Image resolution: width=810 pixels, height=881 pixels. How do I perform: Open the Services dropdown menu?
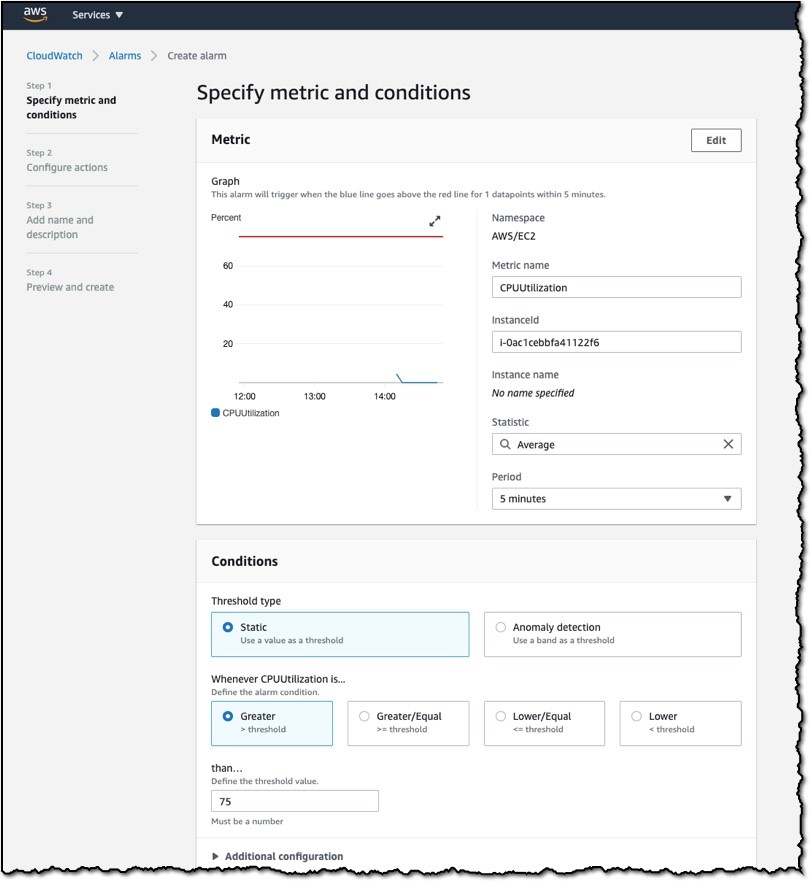pyautogui.click(x=97, y=15)
